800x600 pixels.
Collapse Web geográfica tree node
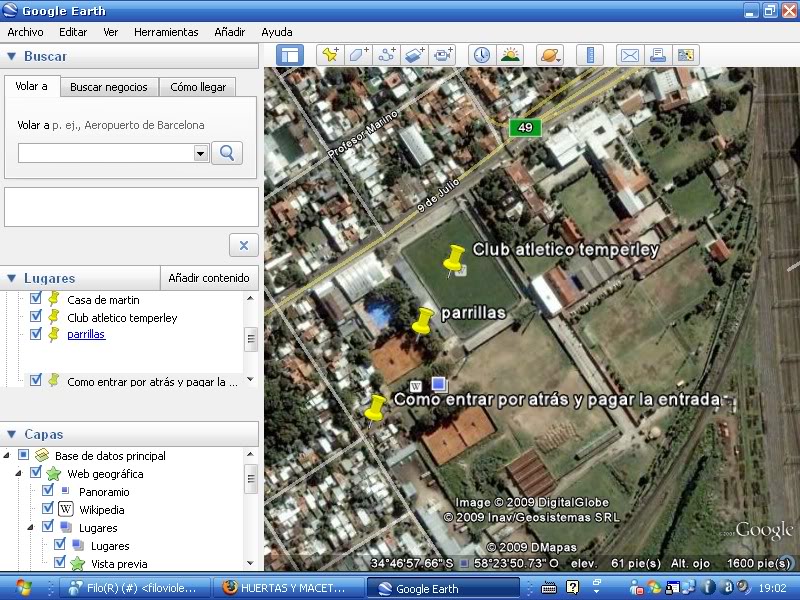coord(18,473)
